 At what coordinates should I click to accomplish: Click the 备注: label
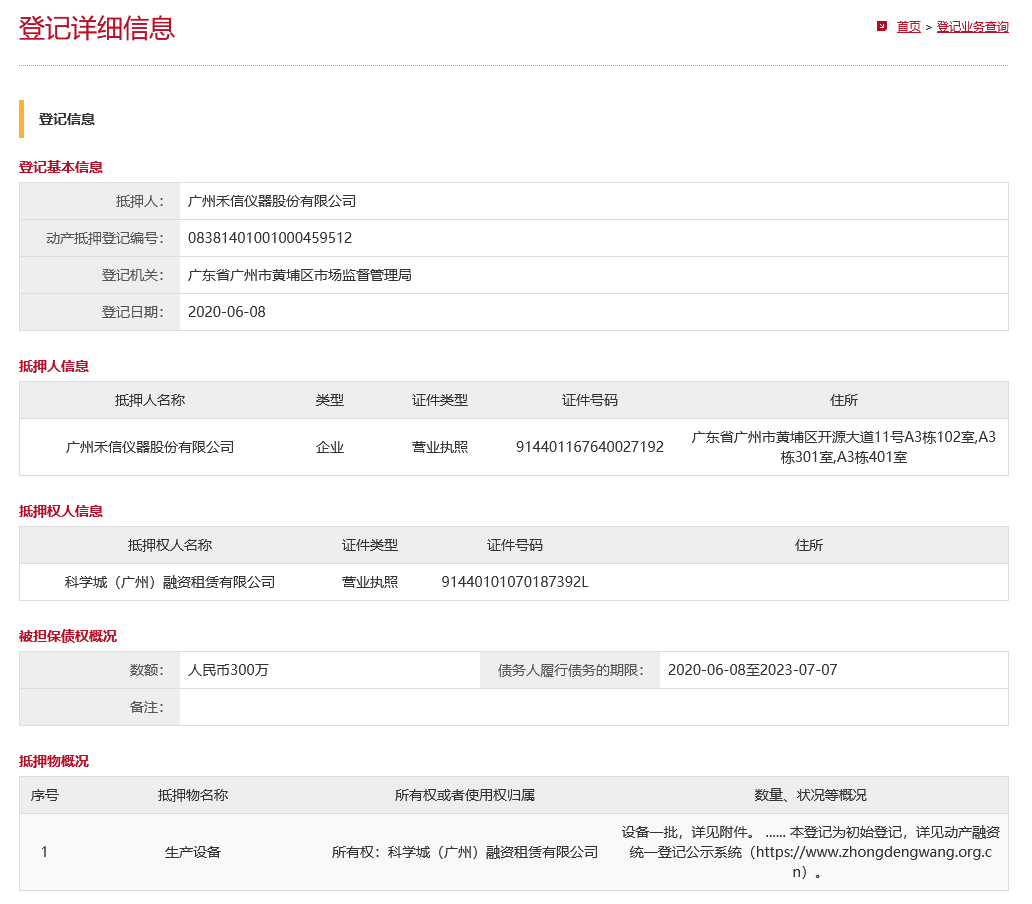point(146,707)
